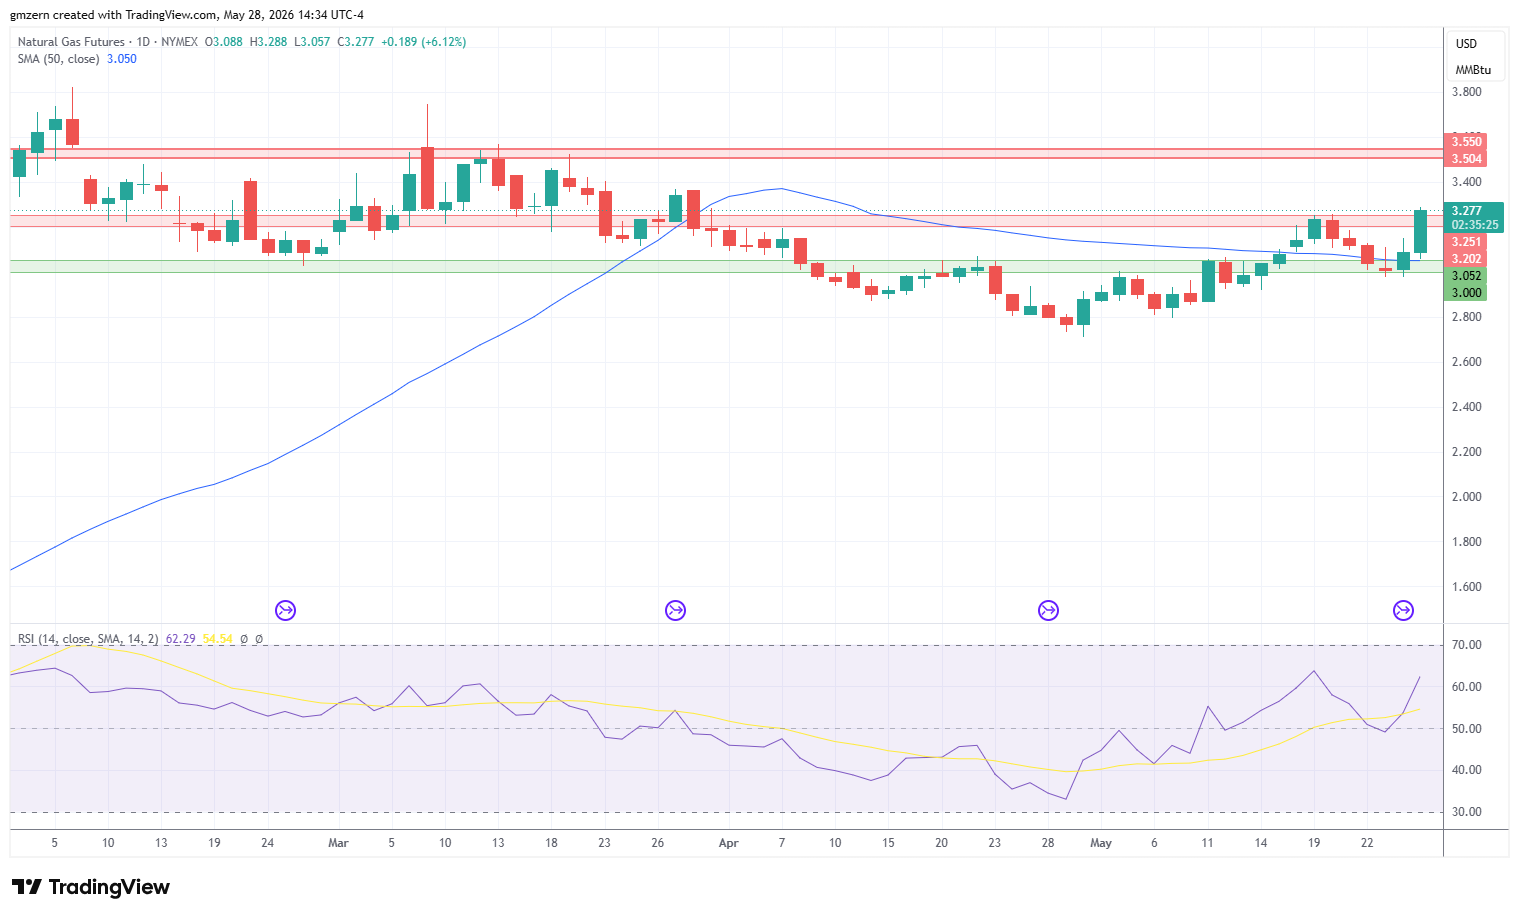Click the 3.504 resistance price label

[1466, 159]
